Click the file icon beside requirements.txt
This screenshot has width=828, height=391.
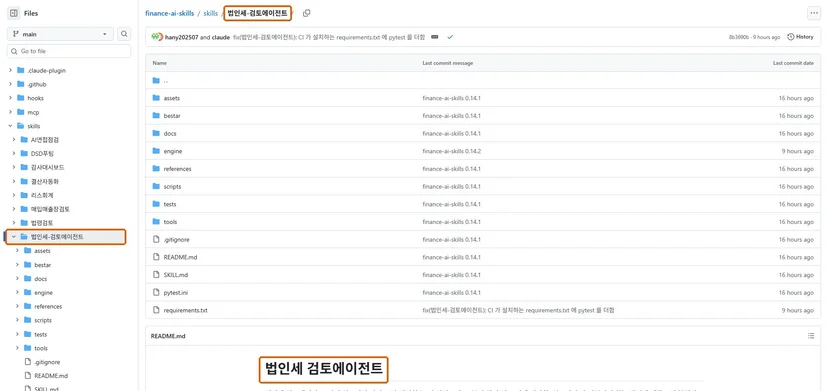(x=156, y=310)
